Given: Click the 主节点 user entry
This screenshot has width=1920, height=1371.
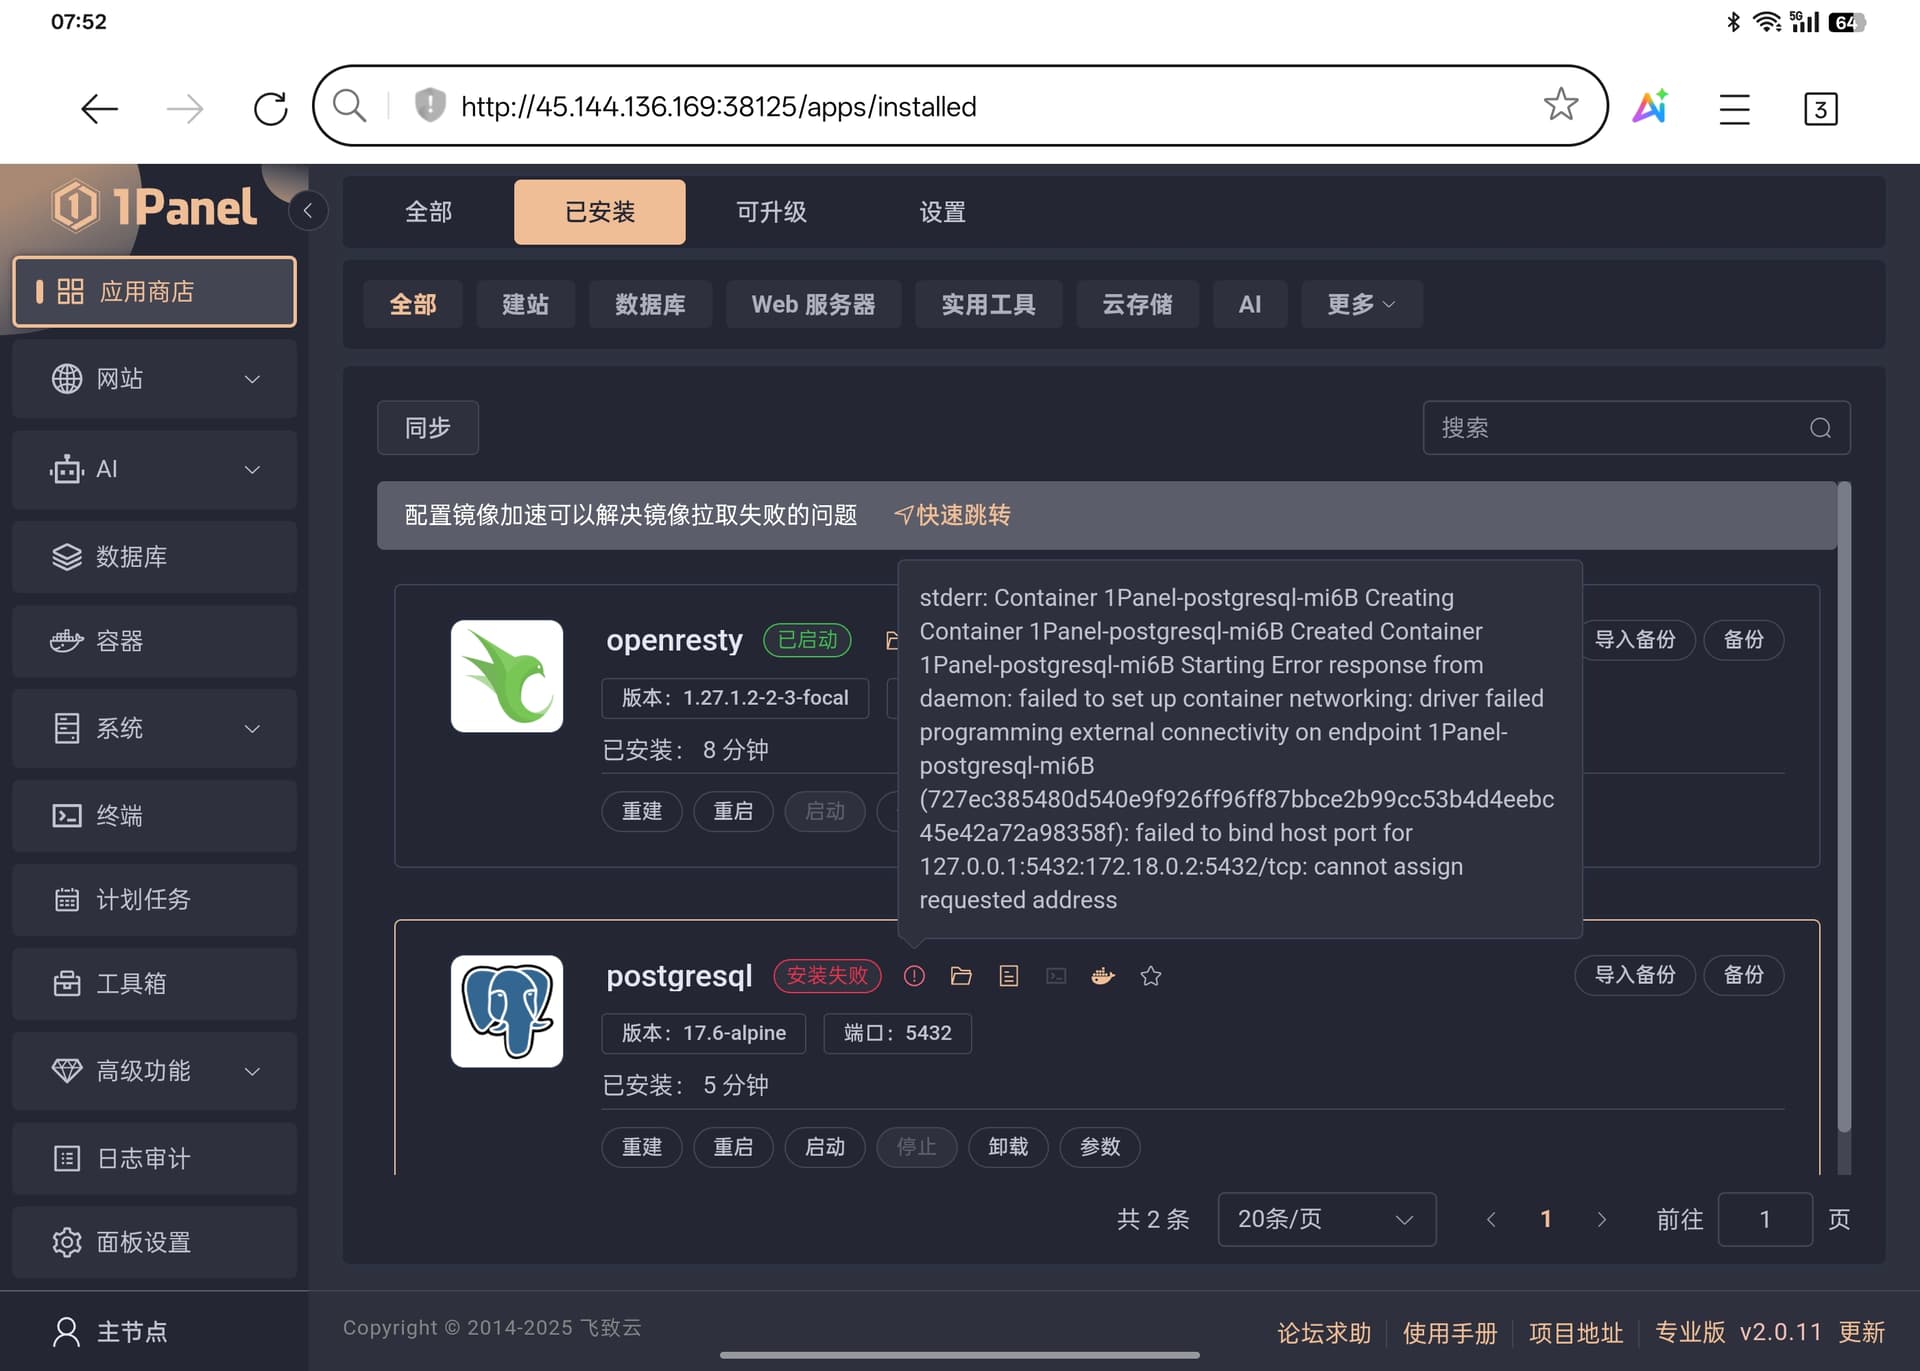Looking at the screenshot, I should coord(110,1332).
